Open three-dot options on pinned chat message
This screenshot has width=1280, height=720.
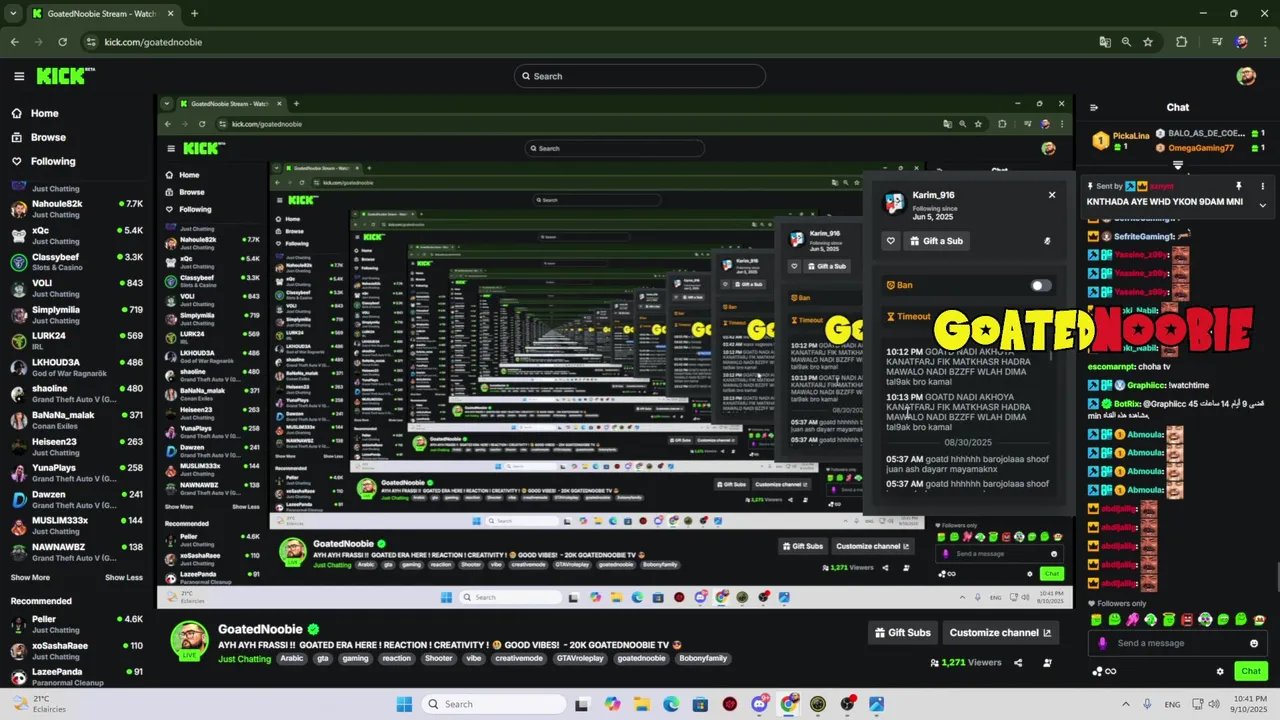click(x=1262, y=186)
